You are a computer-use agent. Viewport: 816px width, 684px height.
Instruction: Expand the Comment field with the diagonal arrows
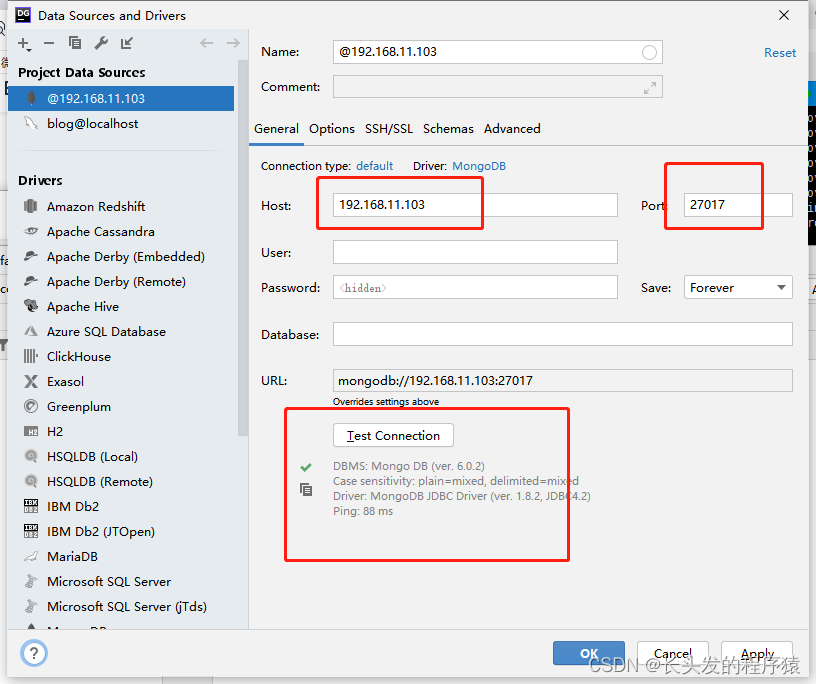tap(651, 87)
